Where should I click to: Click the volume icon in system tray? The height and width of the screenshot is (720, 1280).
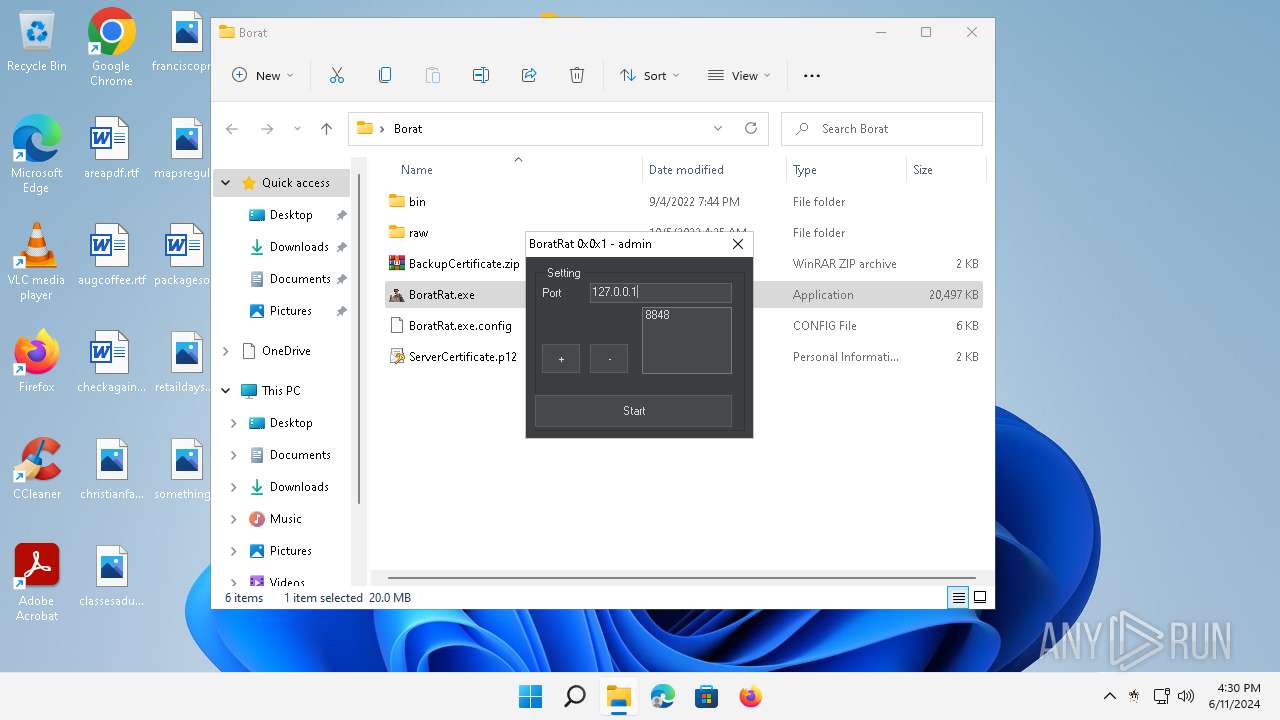click(x=1186, y=696)
